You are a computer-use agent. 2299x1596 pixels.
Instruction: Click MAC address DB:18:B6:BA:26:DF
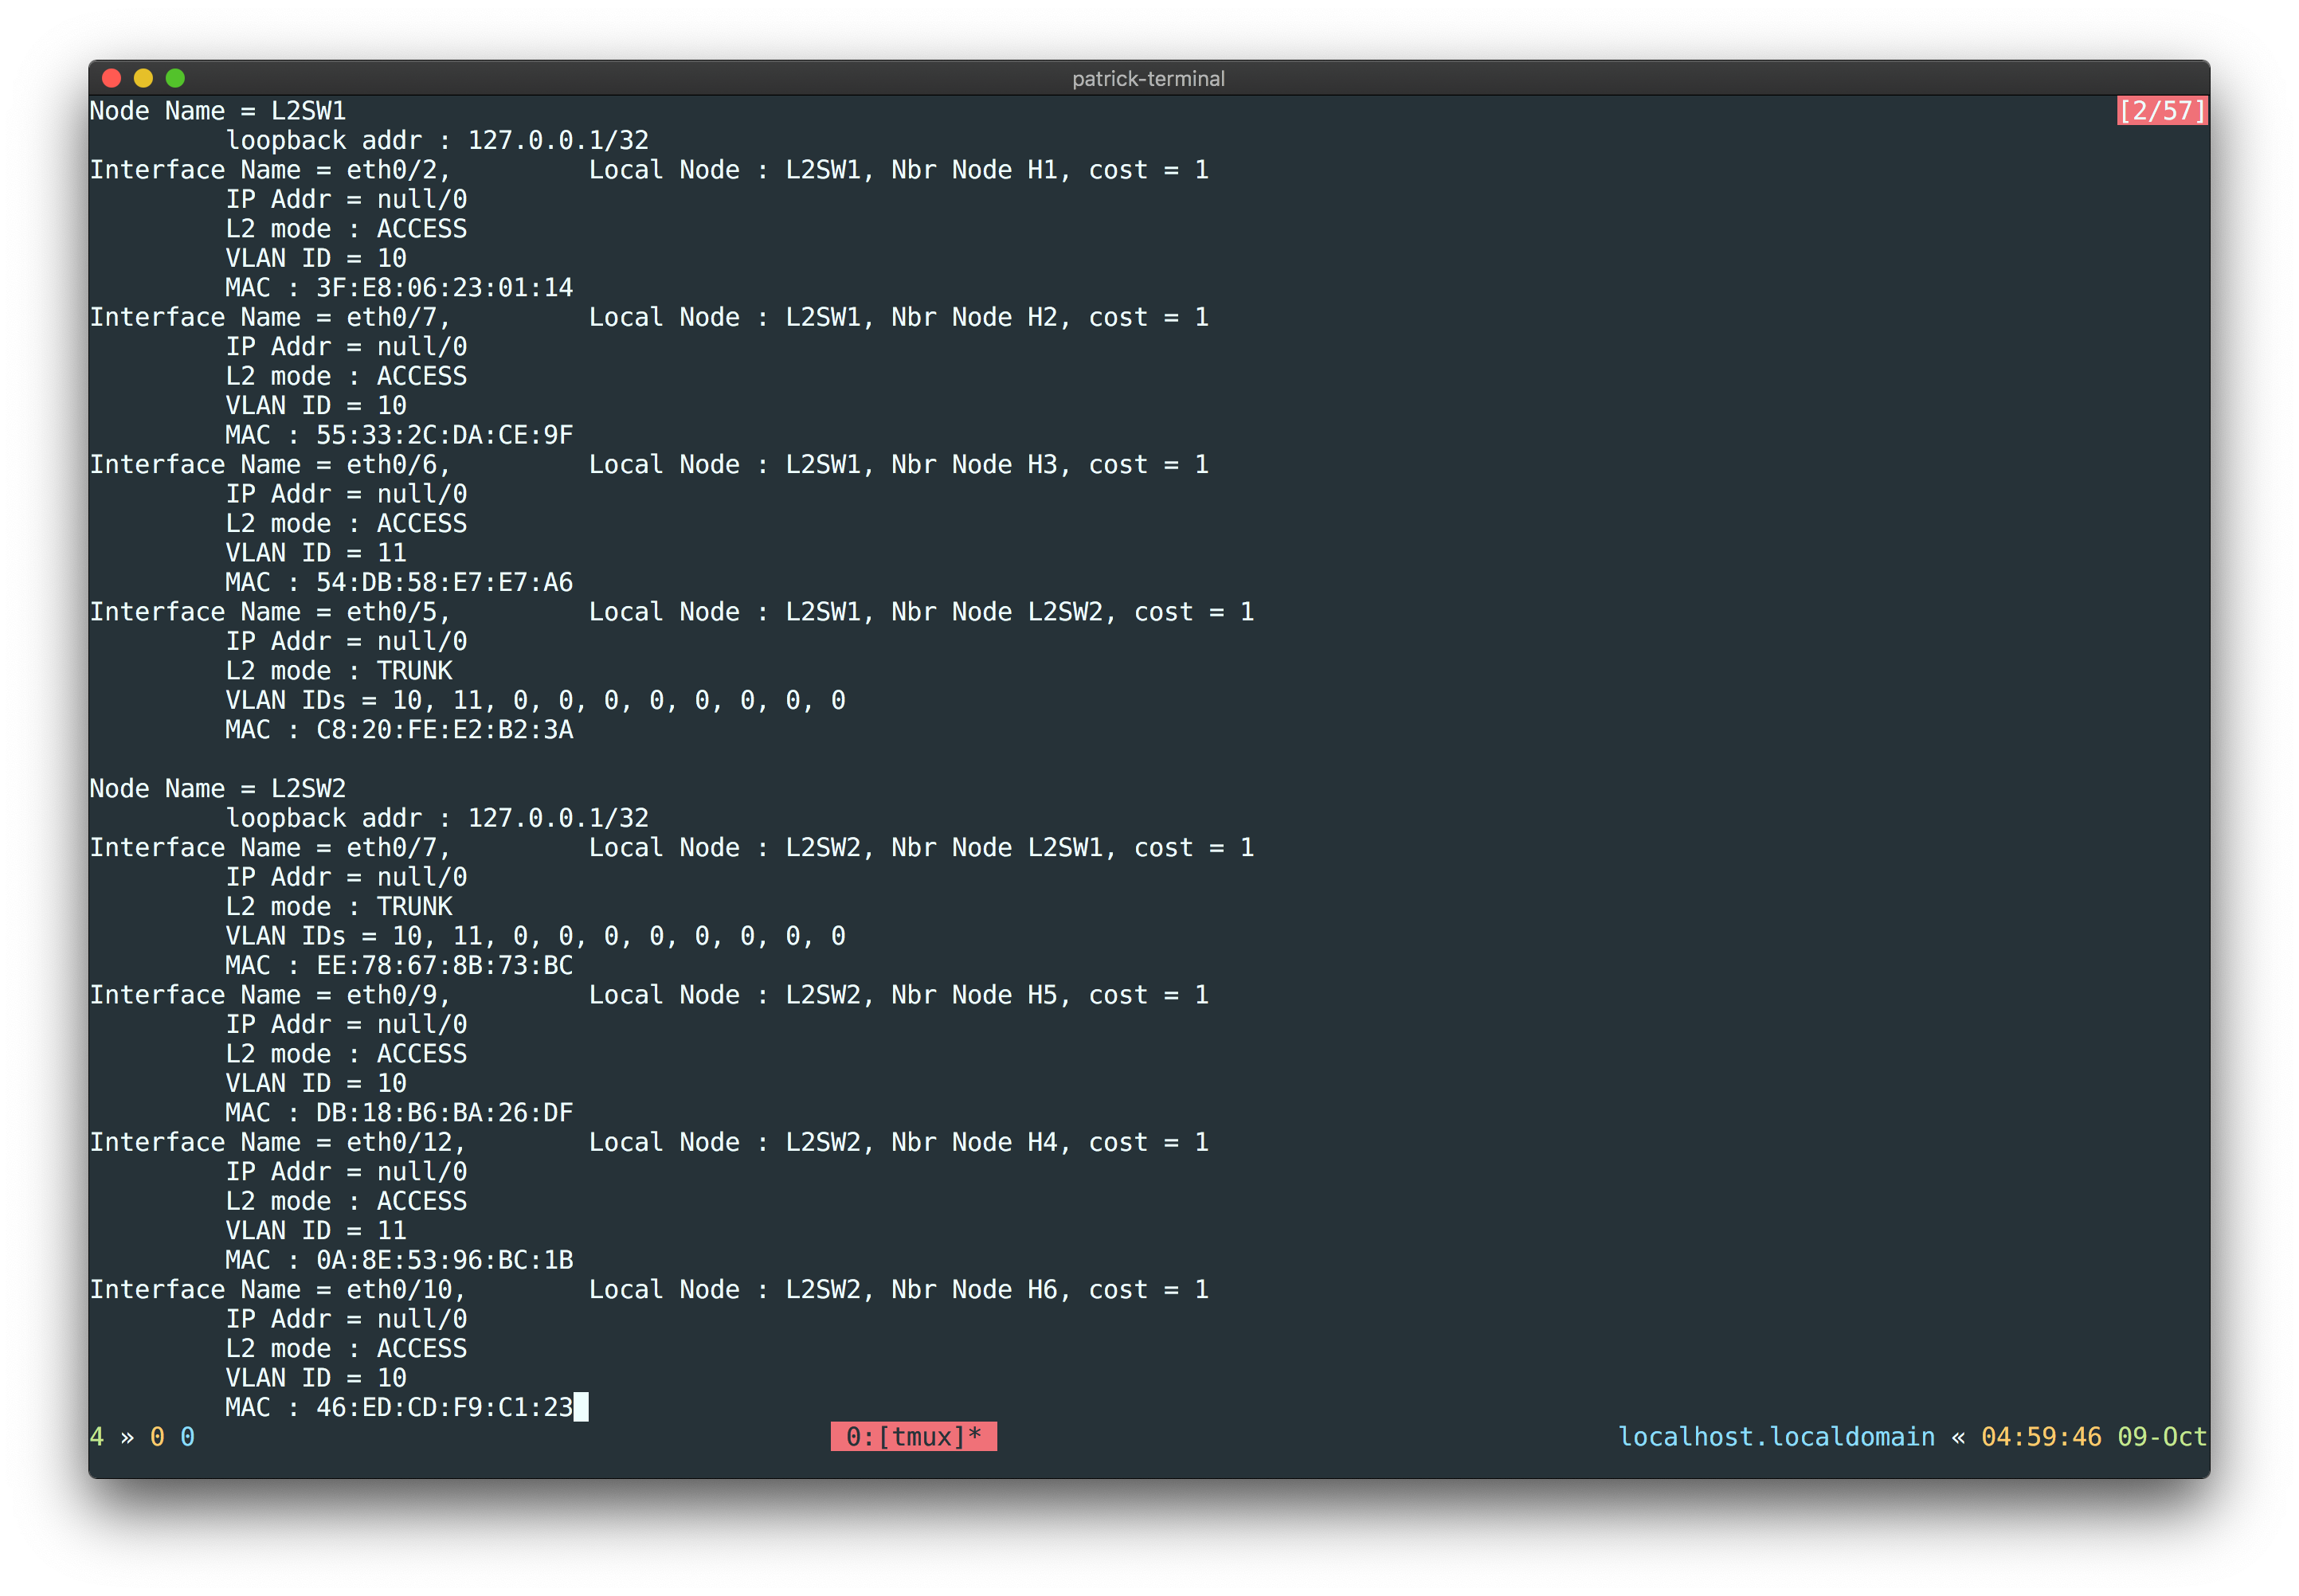click(x=444, y=1113)
